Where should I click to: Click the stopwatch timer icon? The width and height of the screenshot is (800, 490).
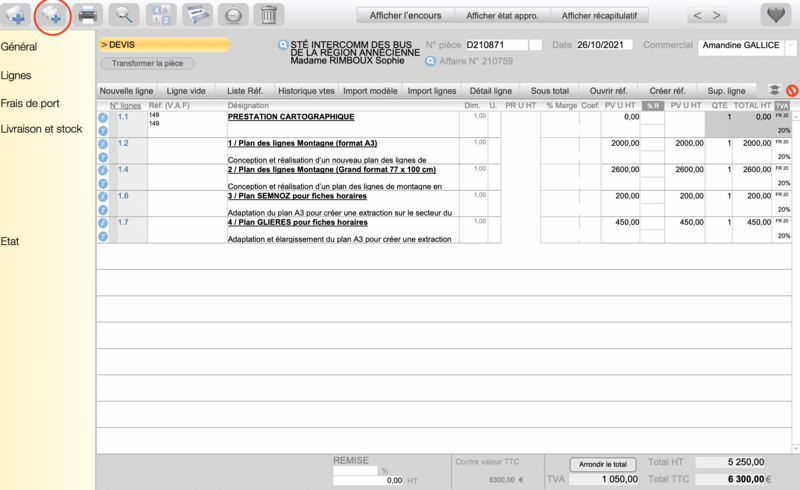(x=232, y=15)
